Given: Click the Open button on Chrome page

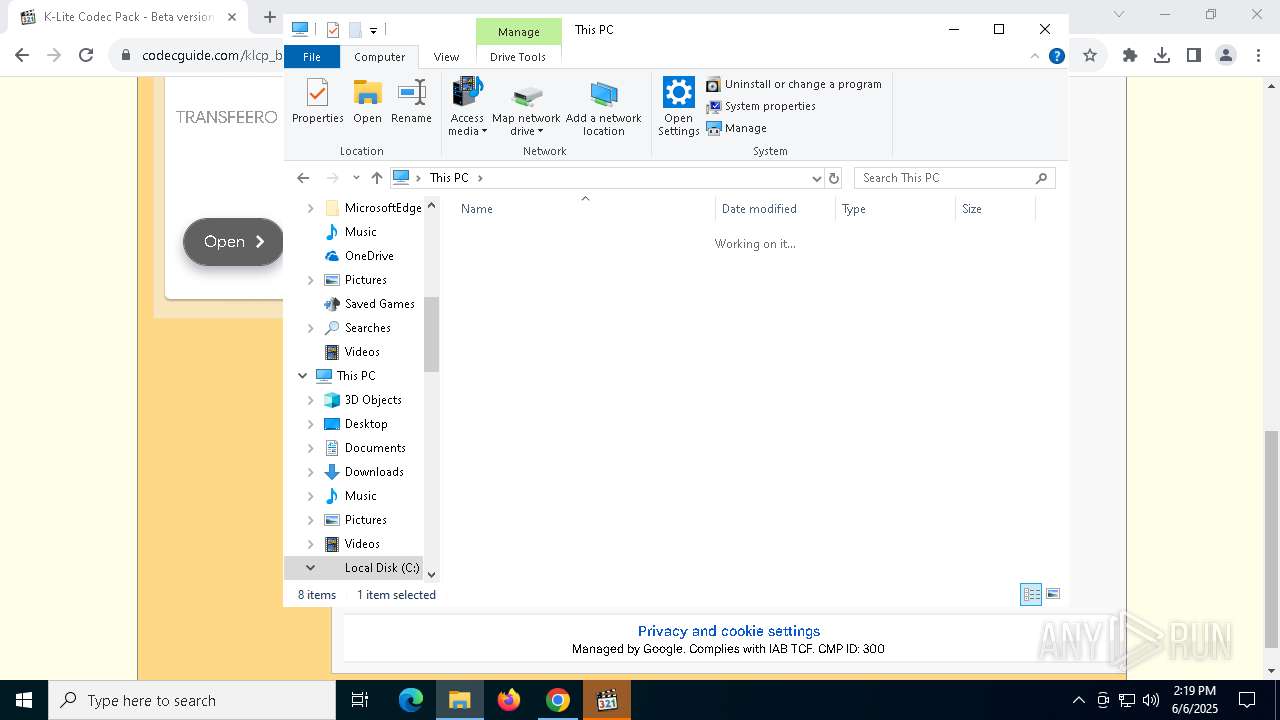Looking at the screenshot, I should click(233, 242).
